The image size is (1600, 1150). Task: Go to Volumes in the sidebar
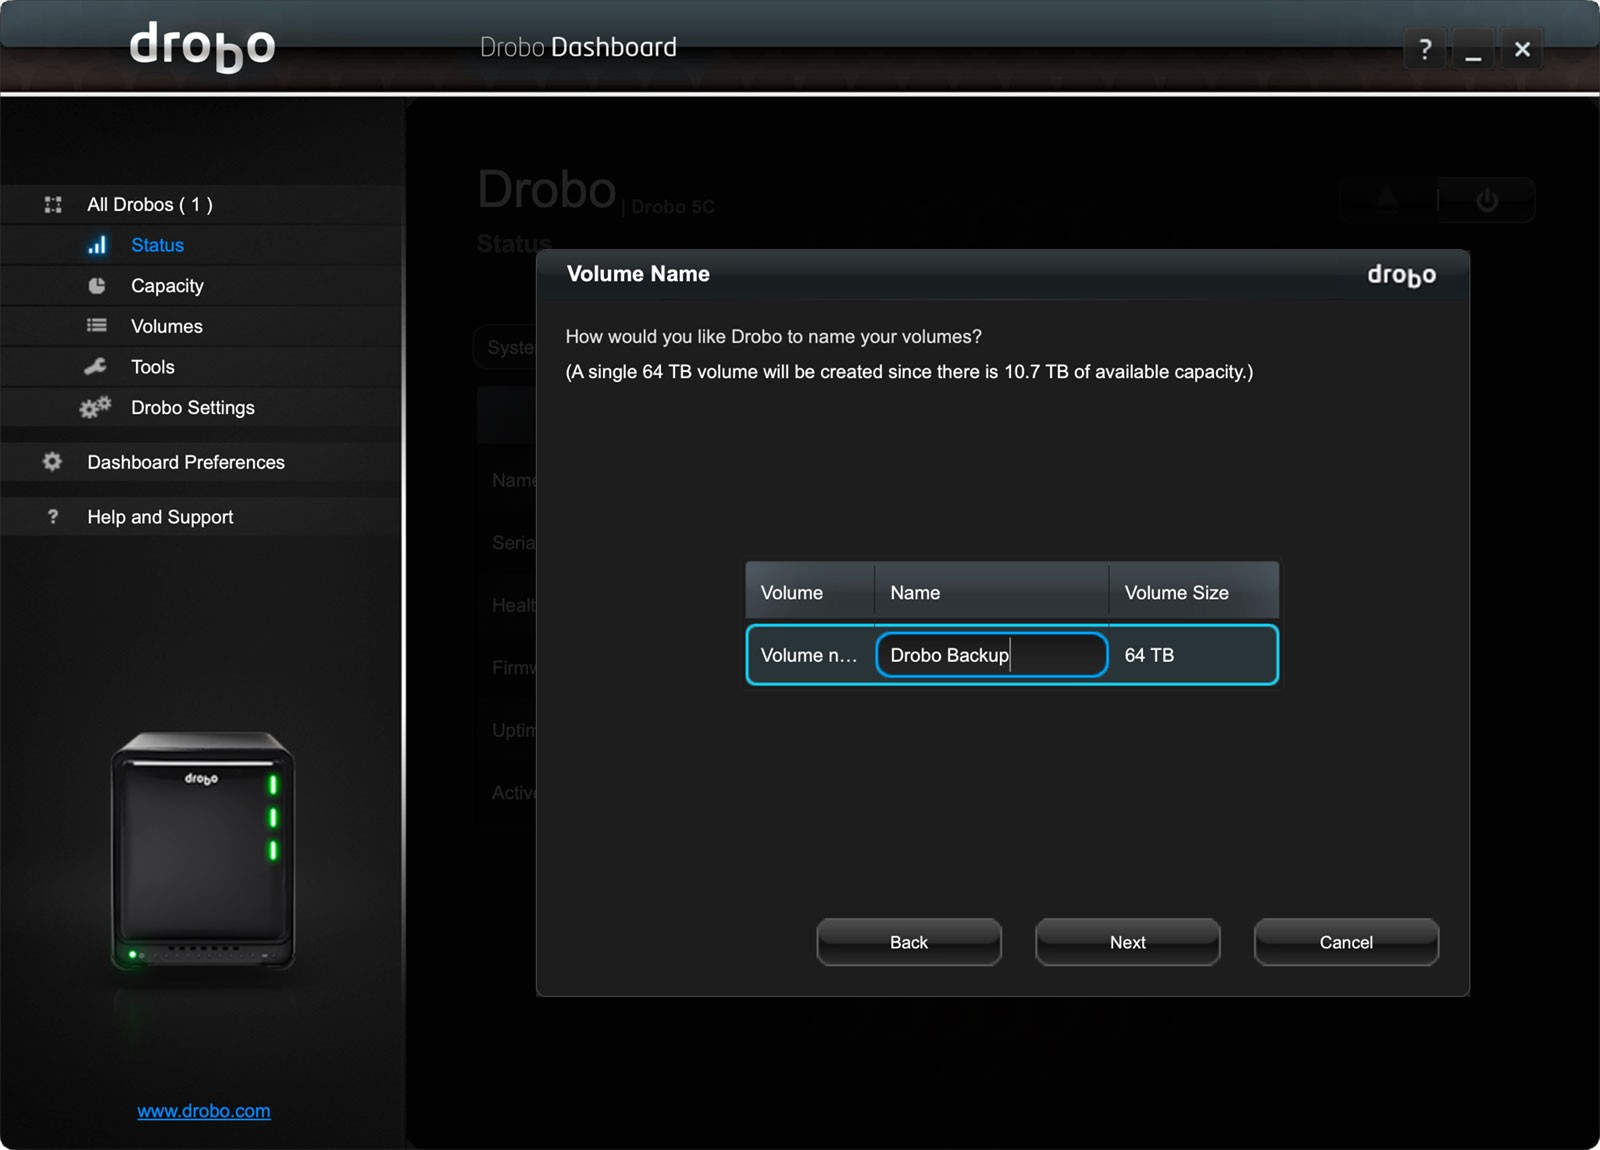point(166,327)
